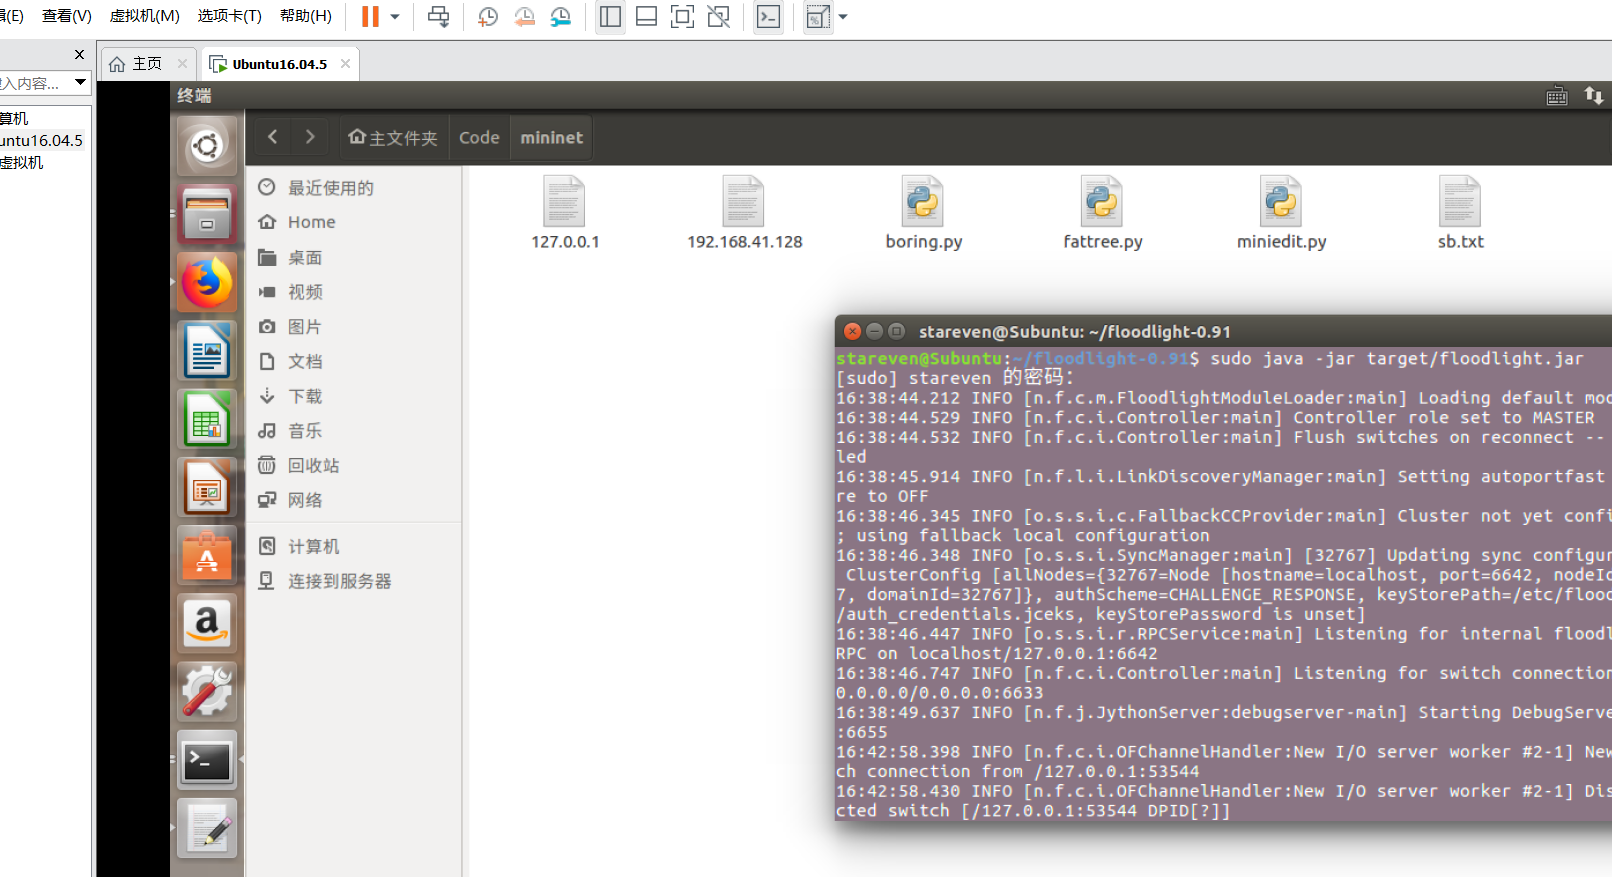Open LibreOffice Calc launcher icon
Image resolution: width=1612 pixels, height=877 pixels.
pos(207,419)
